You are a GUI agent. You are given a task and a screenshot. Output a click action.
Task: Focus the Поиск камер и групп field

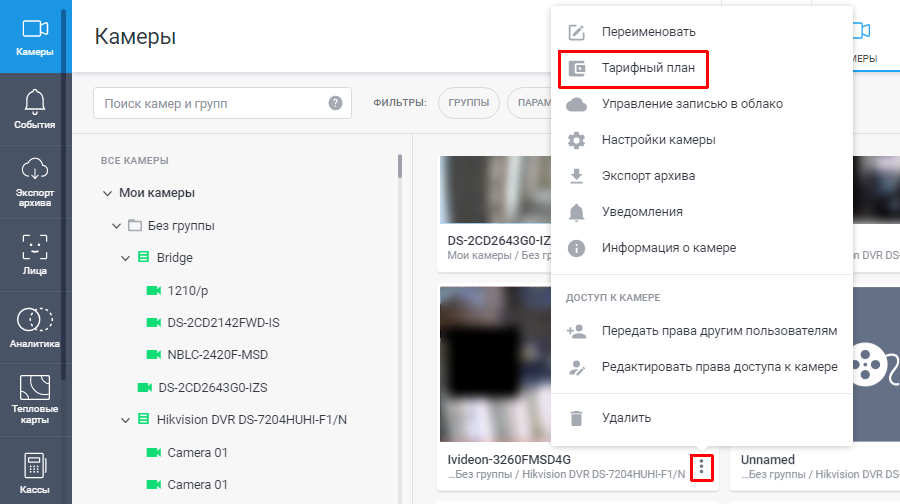coord(222,103)
